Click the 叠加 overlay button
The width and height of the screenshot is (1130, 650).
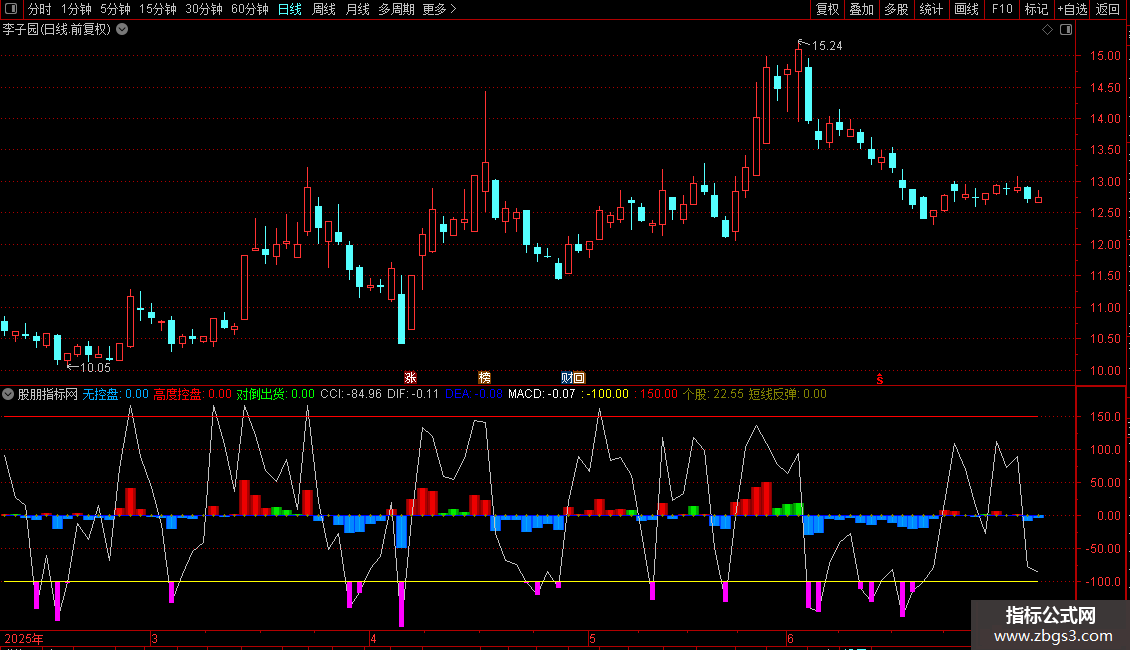coord(862,9)
